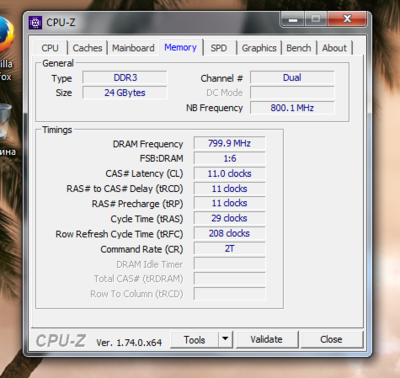Click the CPU-Z app icon in title bar
Image resolution: width=400 pixels, height=378 pixels.
click(x=35, y=23)
